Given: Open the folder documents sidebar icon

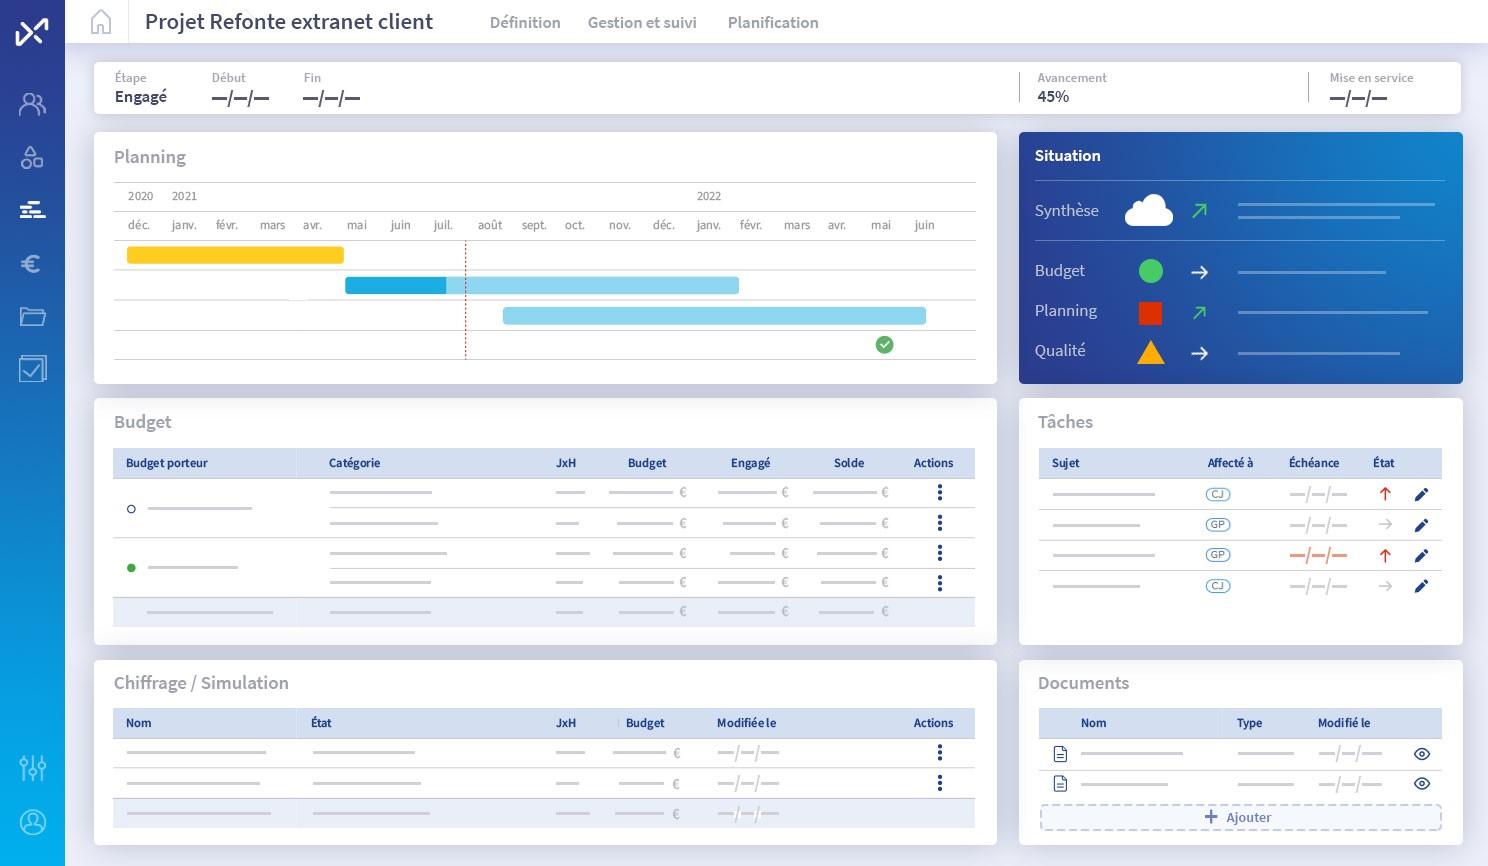Looking at the screenshot, I should [x=32, y=316].
